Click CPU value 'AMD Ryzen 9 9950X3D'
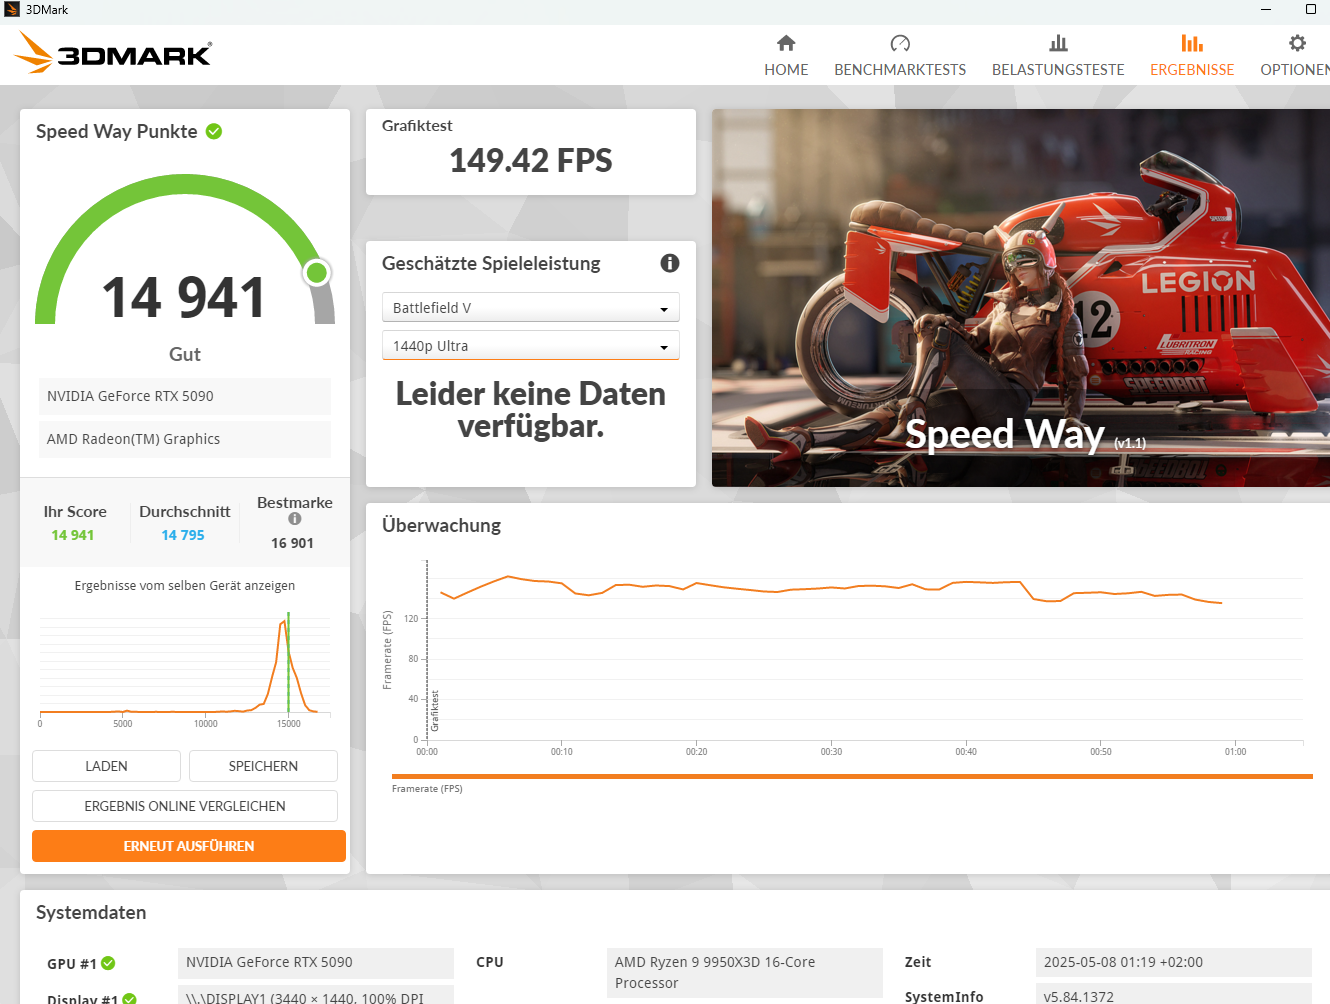The height and width of the screenshot is (1004, 1330). click(745, 973)
